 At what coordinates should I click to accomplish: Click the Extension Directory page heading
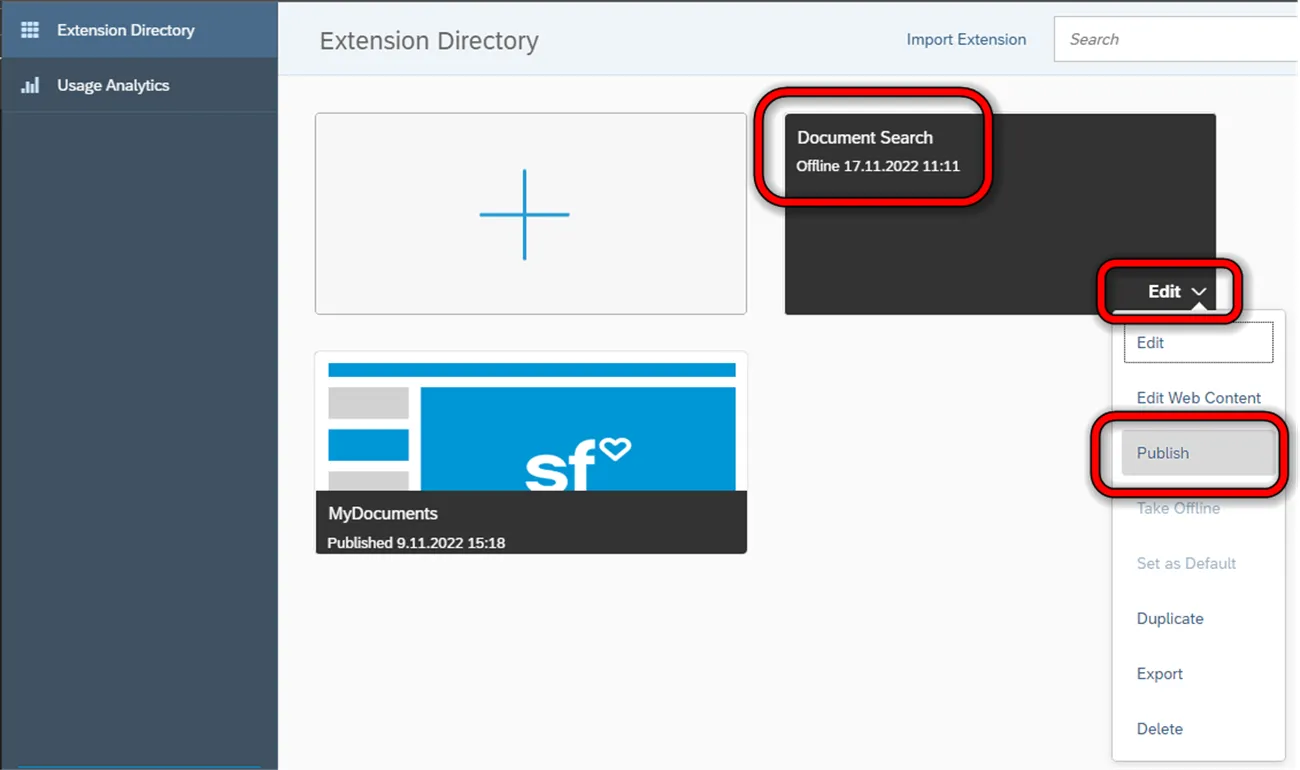coord(429,41)
